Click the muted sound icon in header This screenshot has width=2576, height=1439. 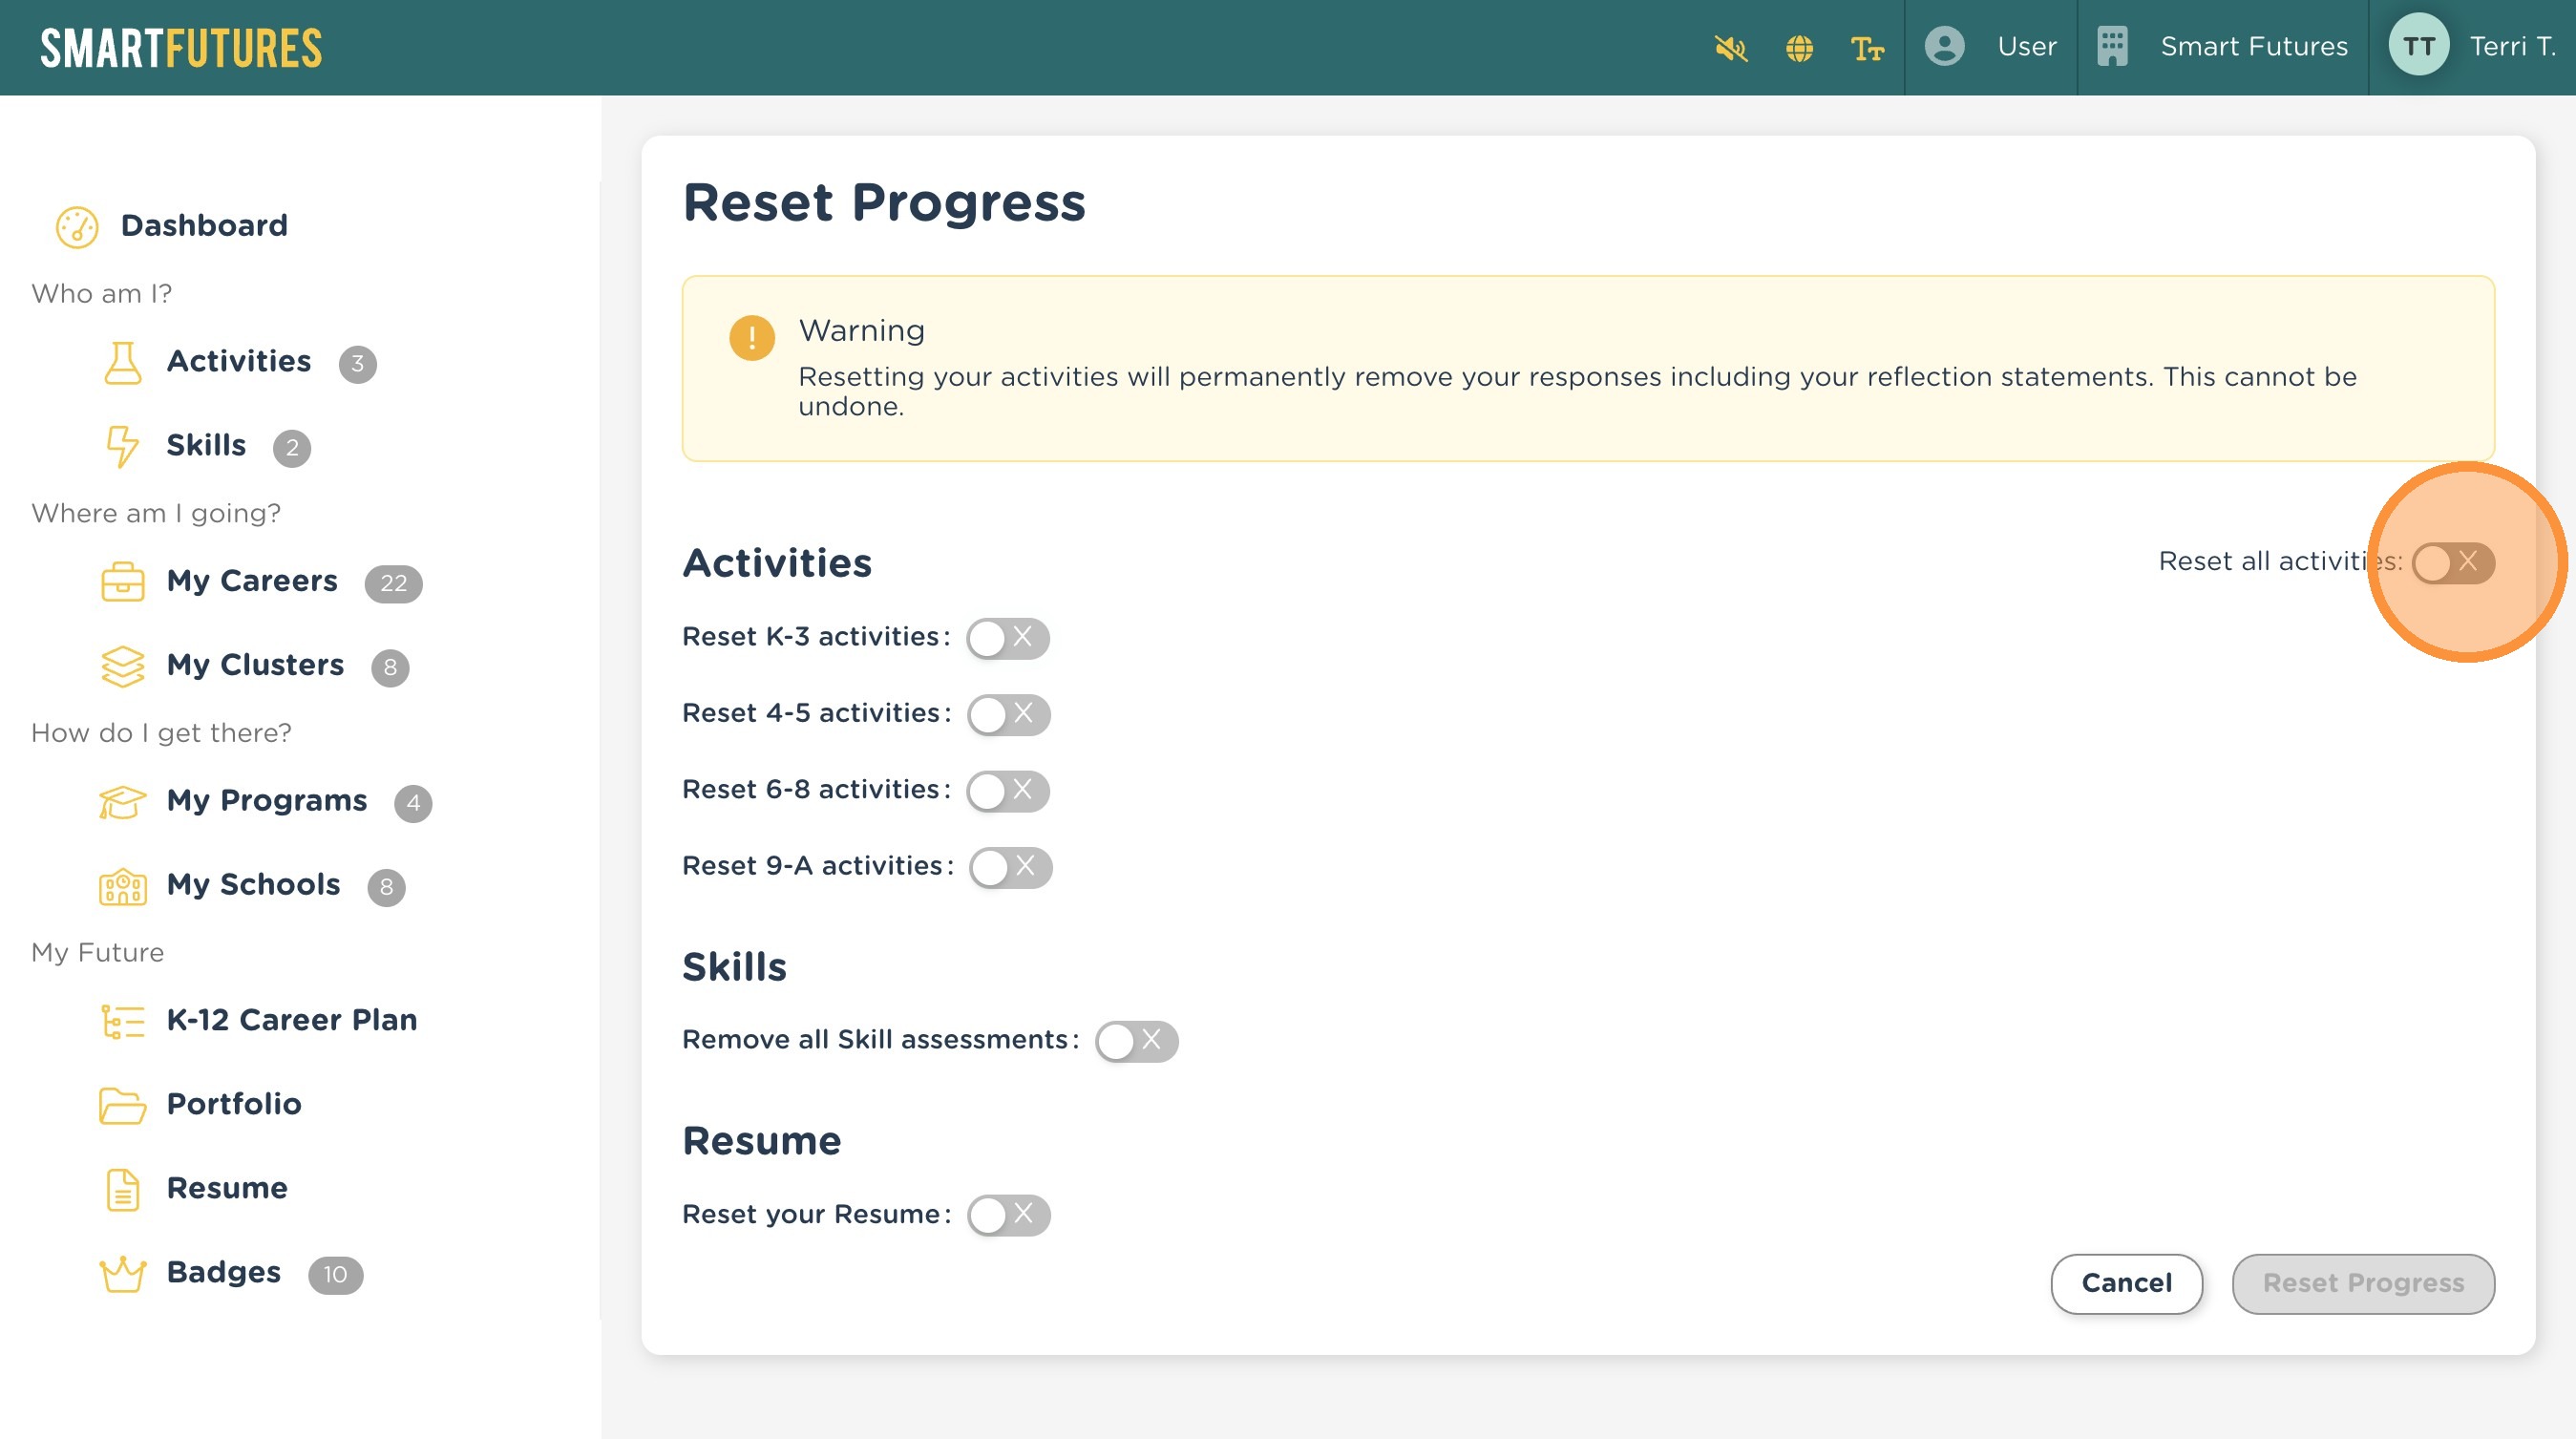1730,48
